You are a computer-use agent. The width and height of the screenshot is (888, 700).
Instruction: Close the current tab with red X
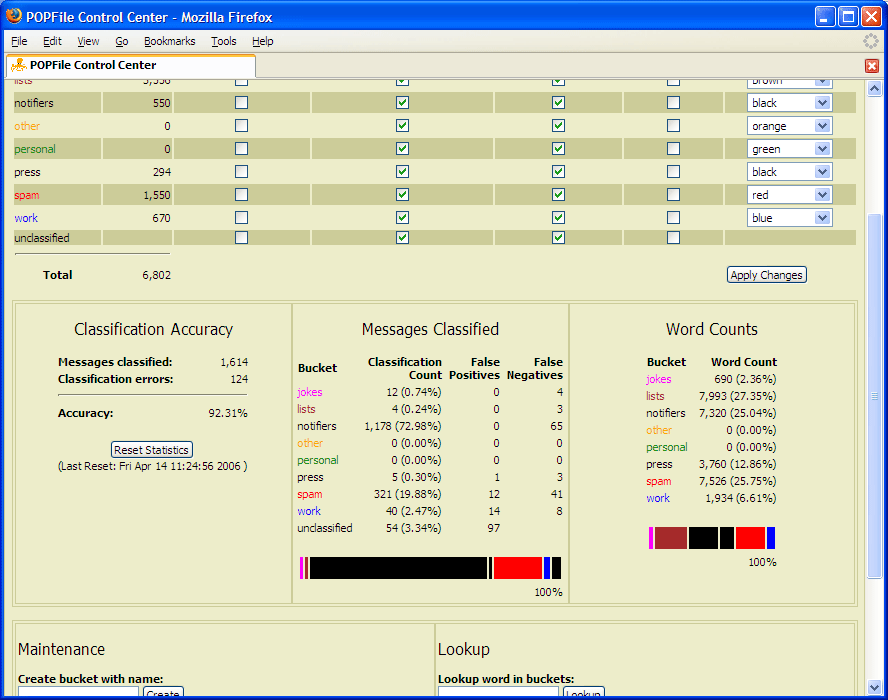(x=872, y=66)
